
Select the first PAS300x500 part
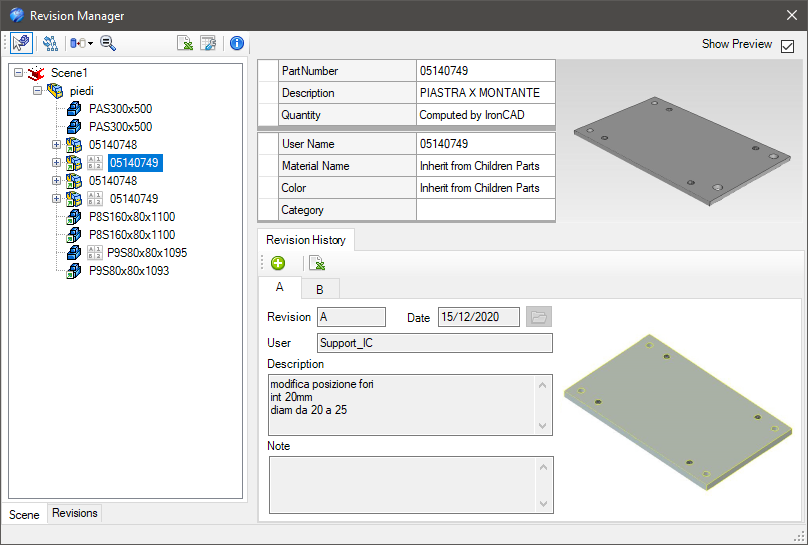[120, 109]
